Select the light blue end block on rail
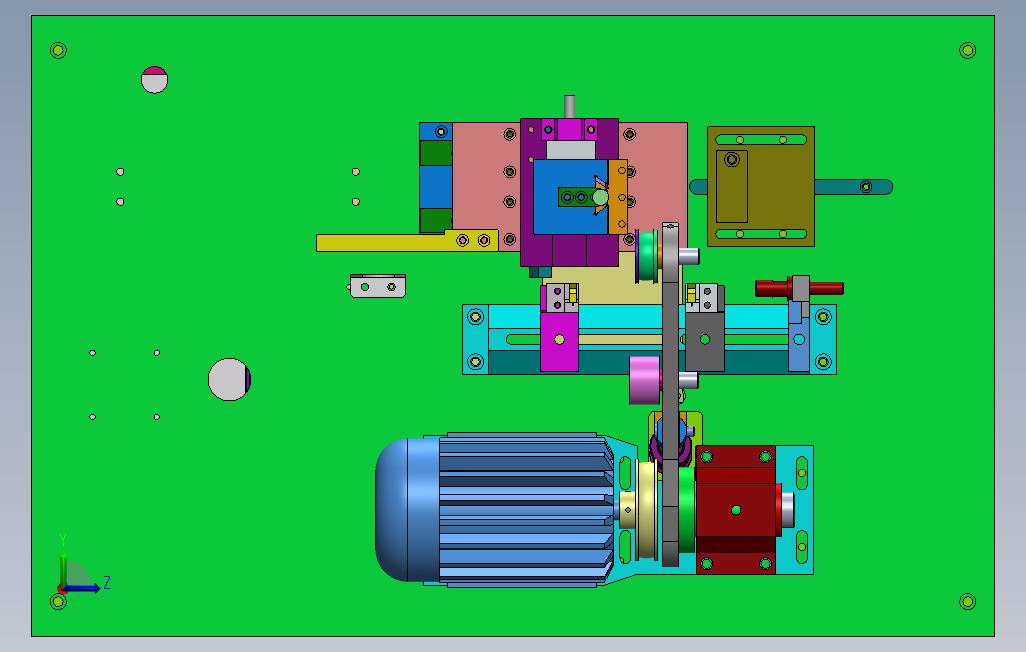The height and width of the screenshot is (652, 1026). tap(799, 336)
